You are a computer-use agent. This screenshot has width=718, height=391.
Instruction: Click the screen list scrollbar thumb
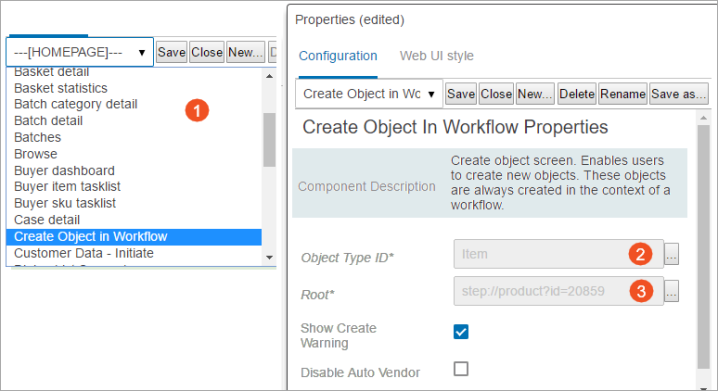(269, 140)
